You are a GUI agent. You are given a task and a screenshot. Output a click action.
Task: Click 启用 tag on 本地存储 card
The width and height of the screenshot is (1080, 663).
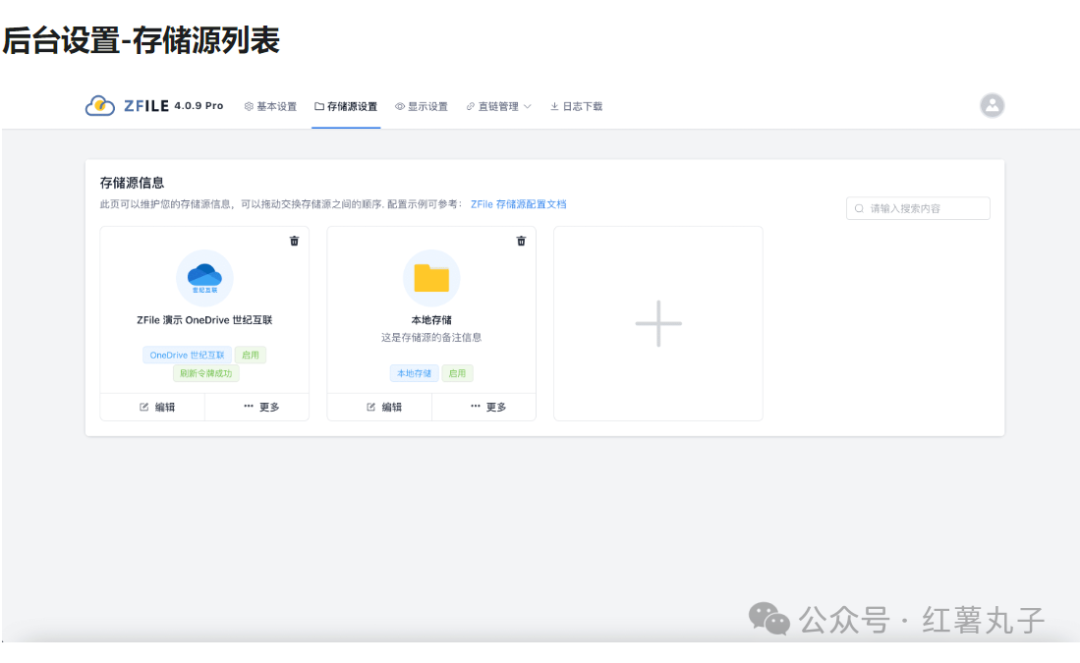click(x=457, y=373)
